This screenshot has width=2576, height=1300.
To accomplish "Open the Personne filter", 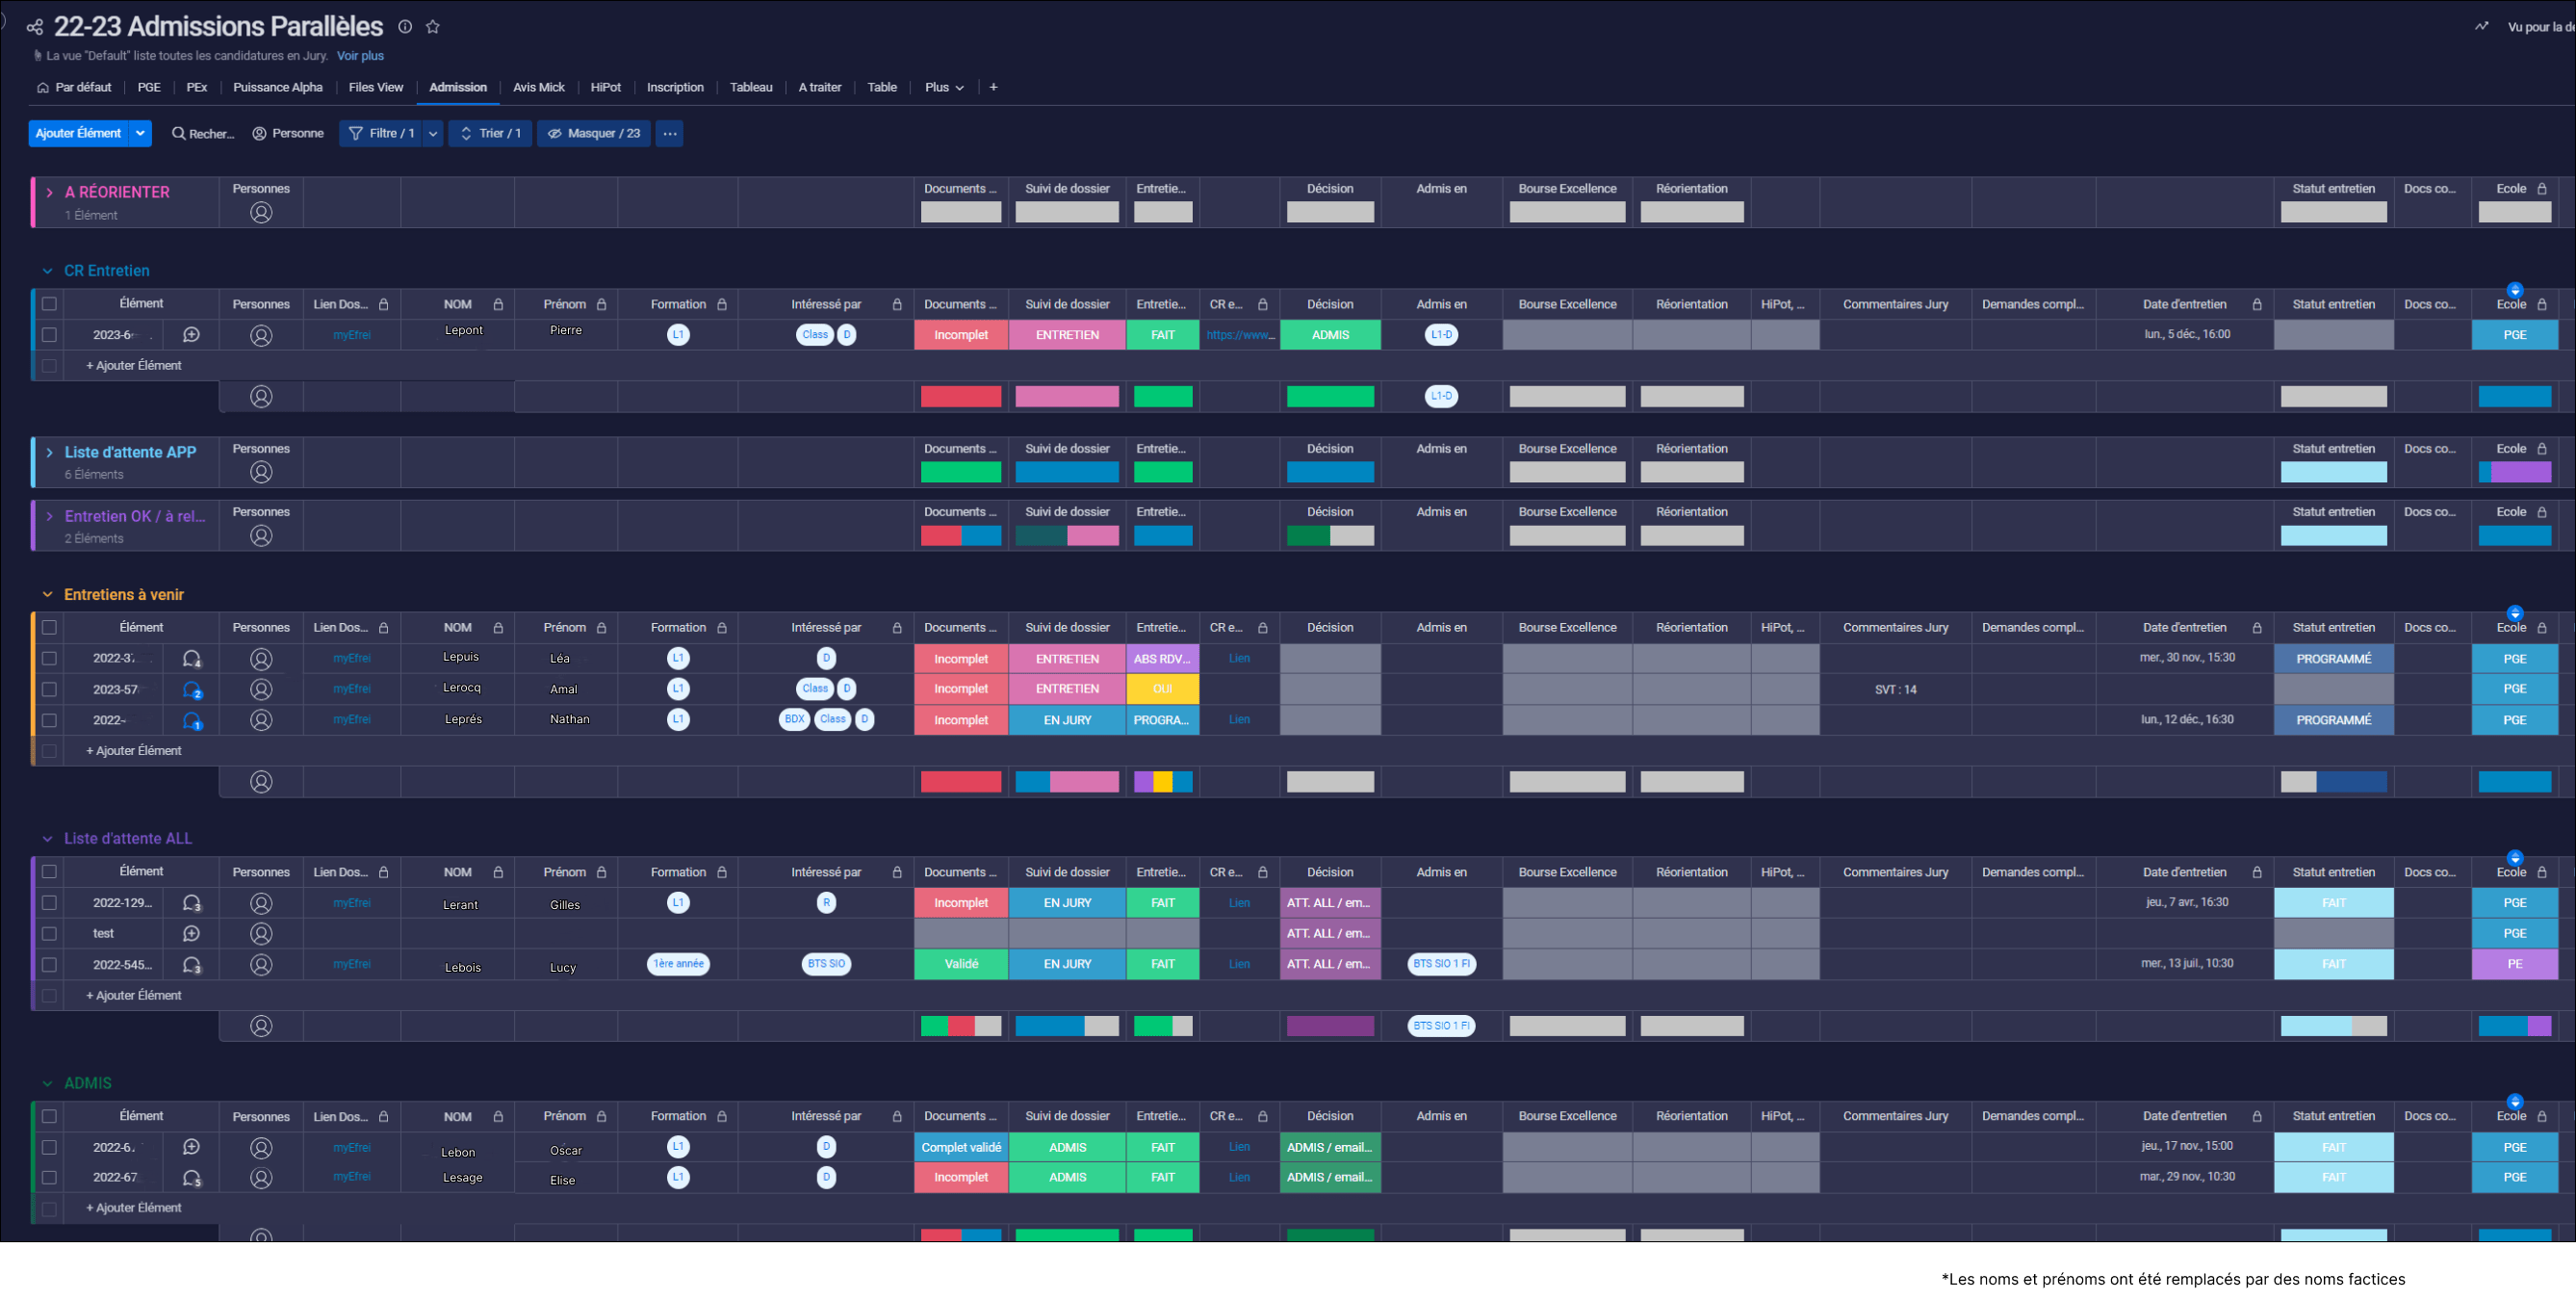I will 288,134.
